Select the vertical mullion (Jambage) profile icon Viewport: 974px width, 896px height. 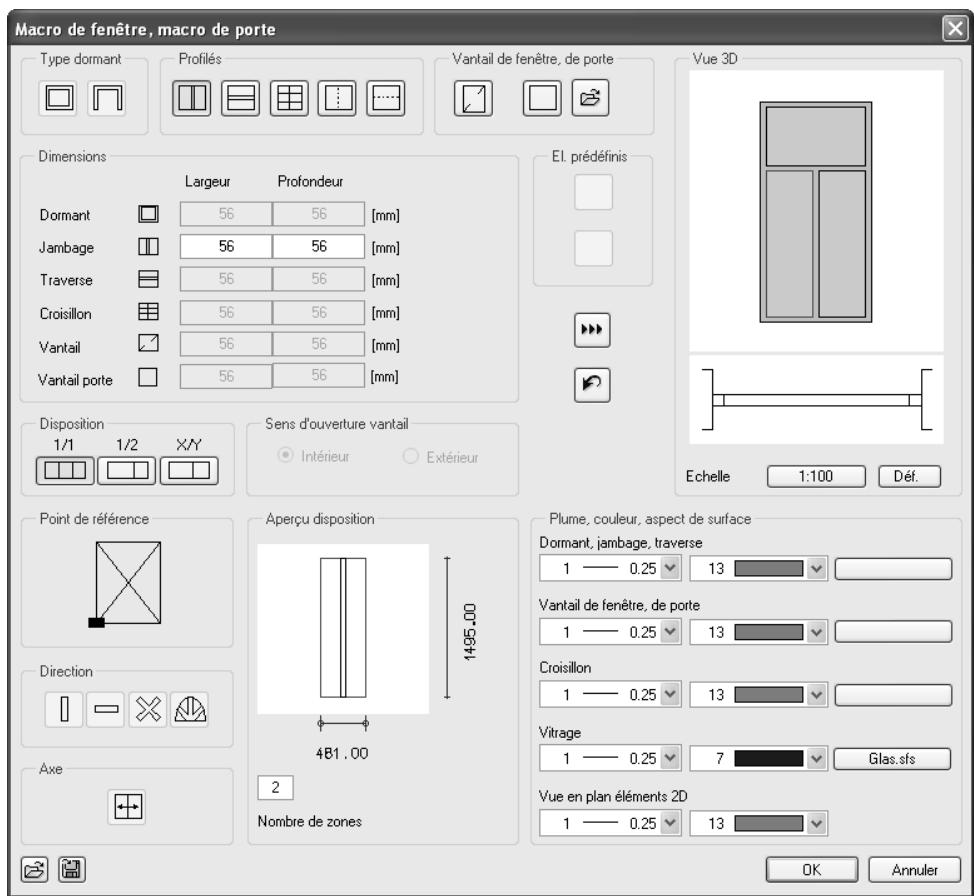[x=192, y=98]
